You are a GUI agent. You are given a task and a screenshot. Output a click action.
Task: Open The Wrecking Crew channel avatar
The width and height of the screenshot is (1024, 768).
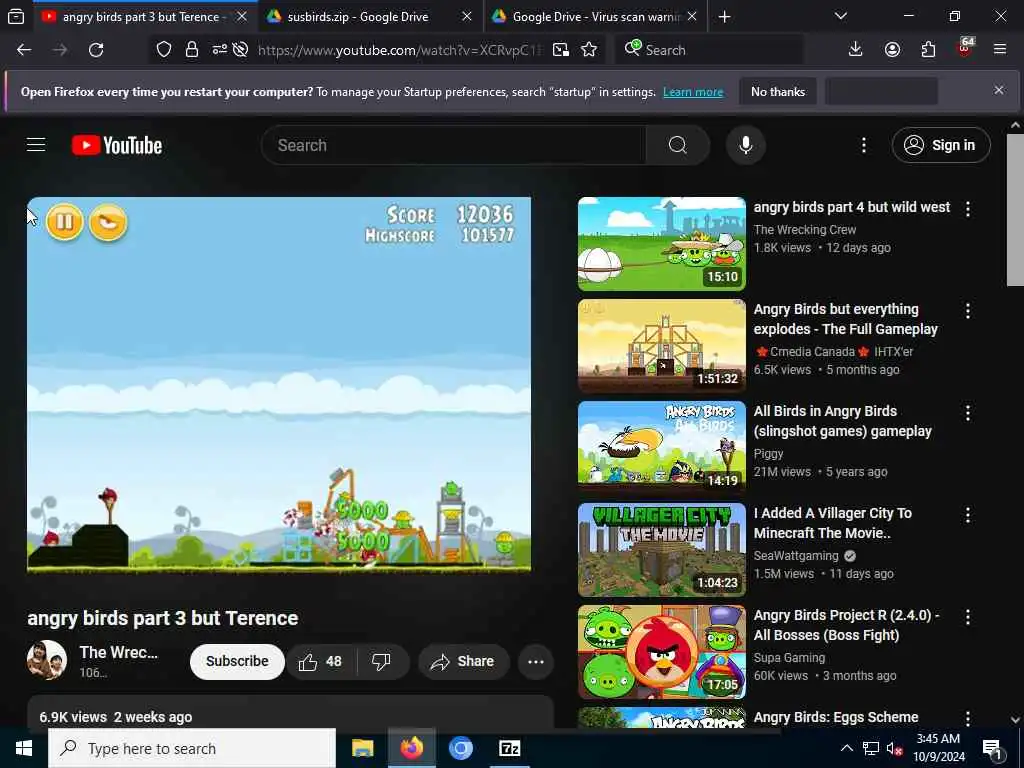(46, 660)
